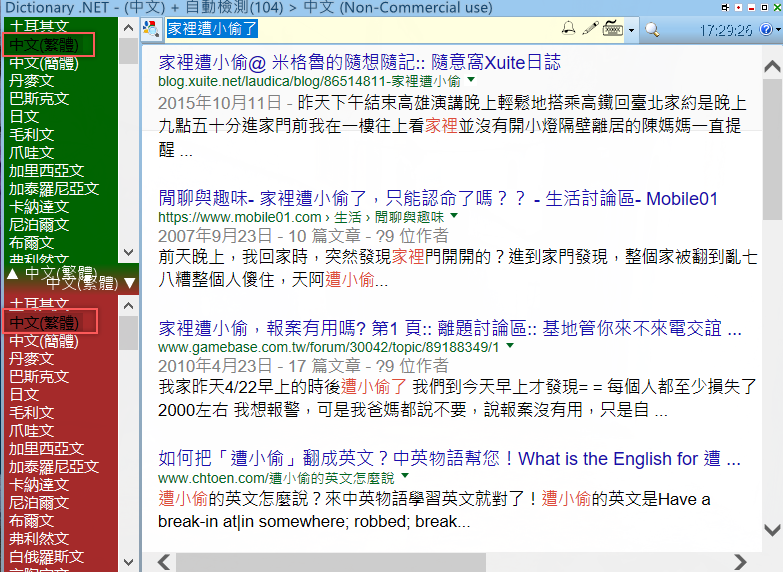The width and height of the screenshot is (783, 572).
Task: Select 加泰羅尼亞文 in green source list
Action: point(54,189)
